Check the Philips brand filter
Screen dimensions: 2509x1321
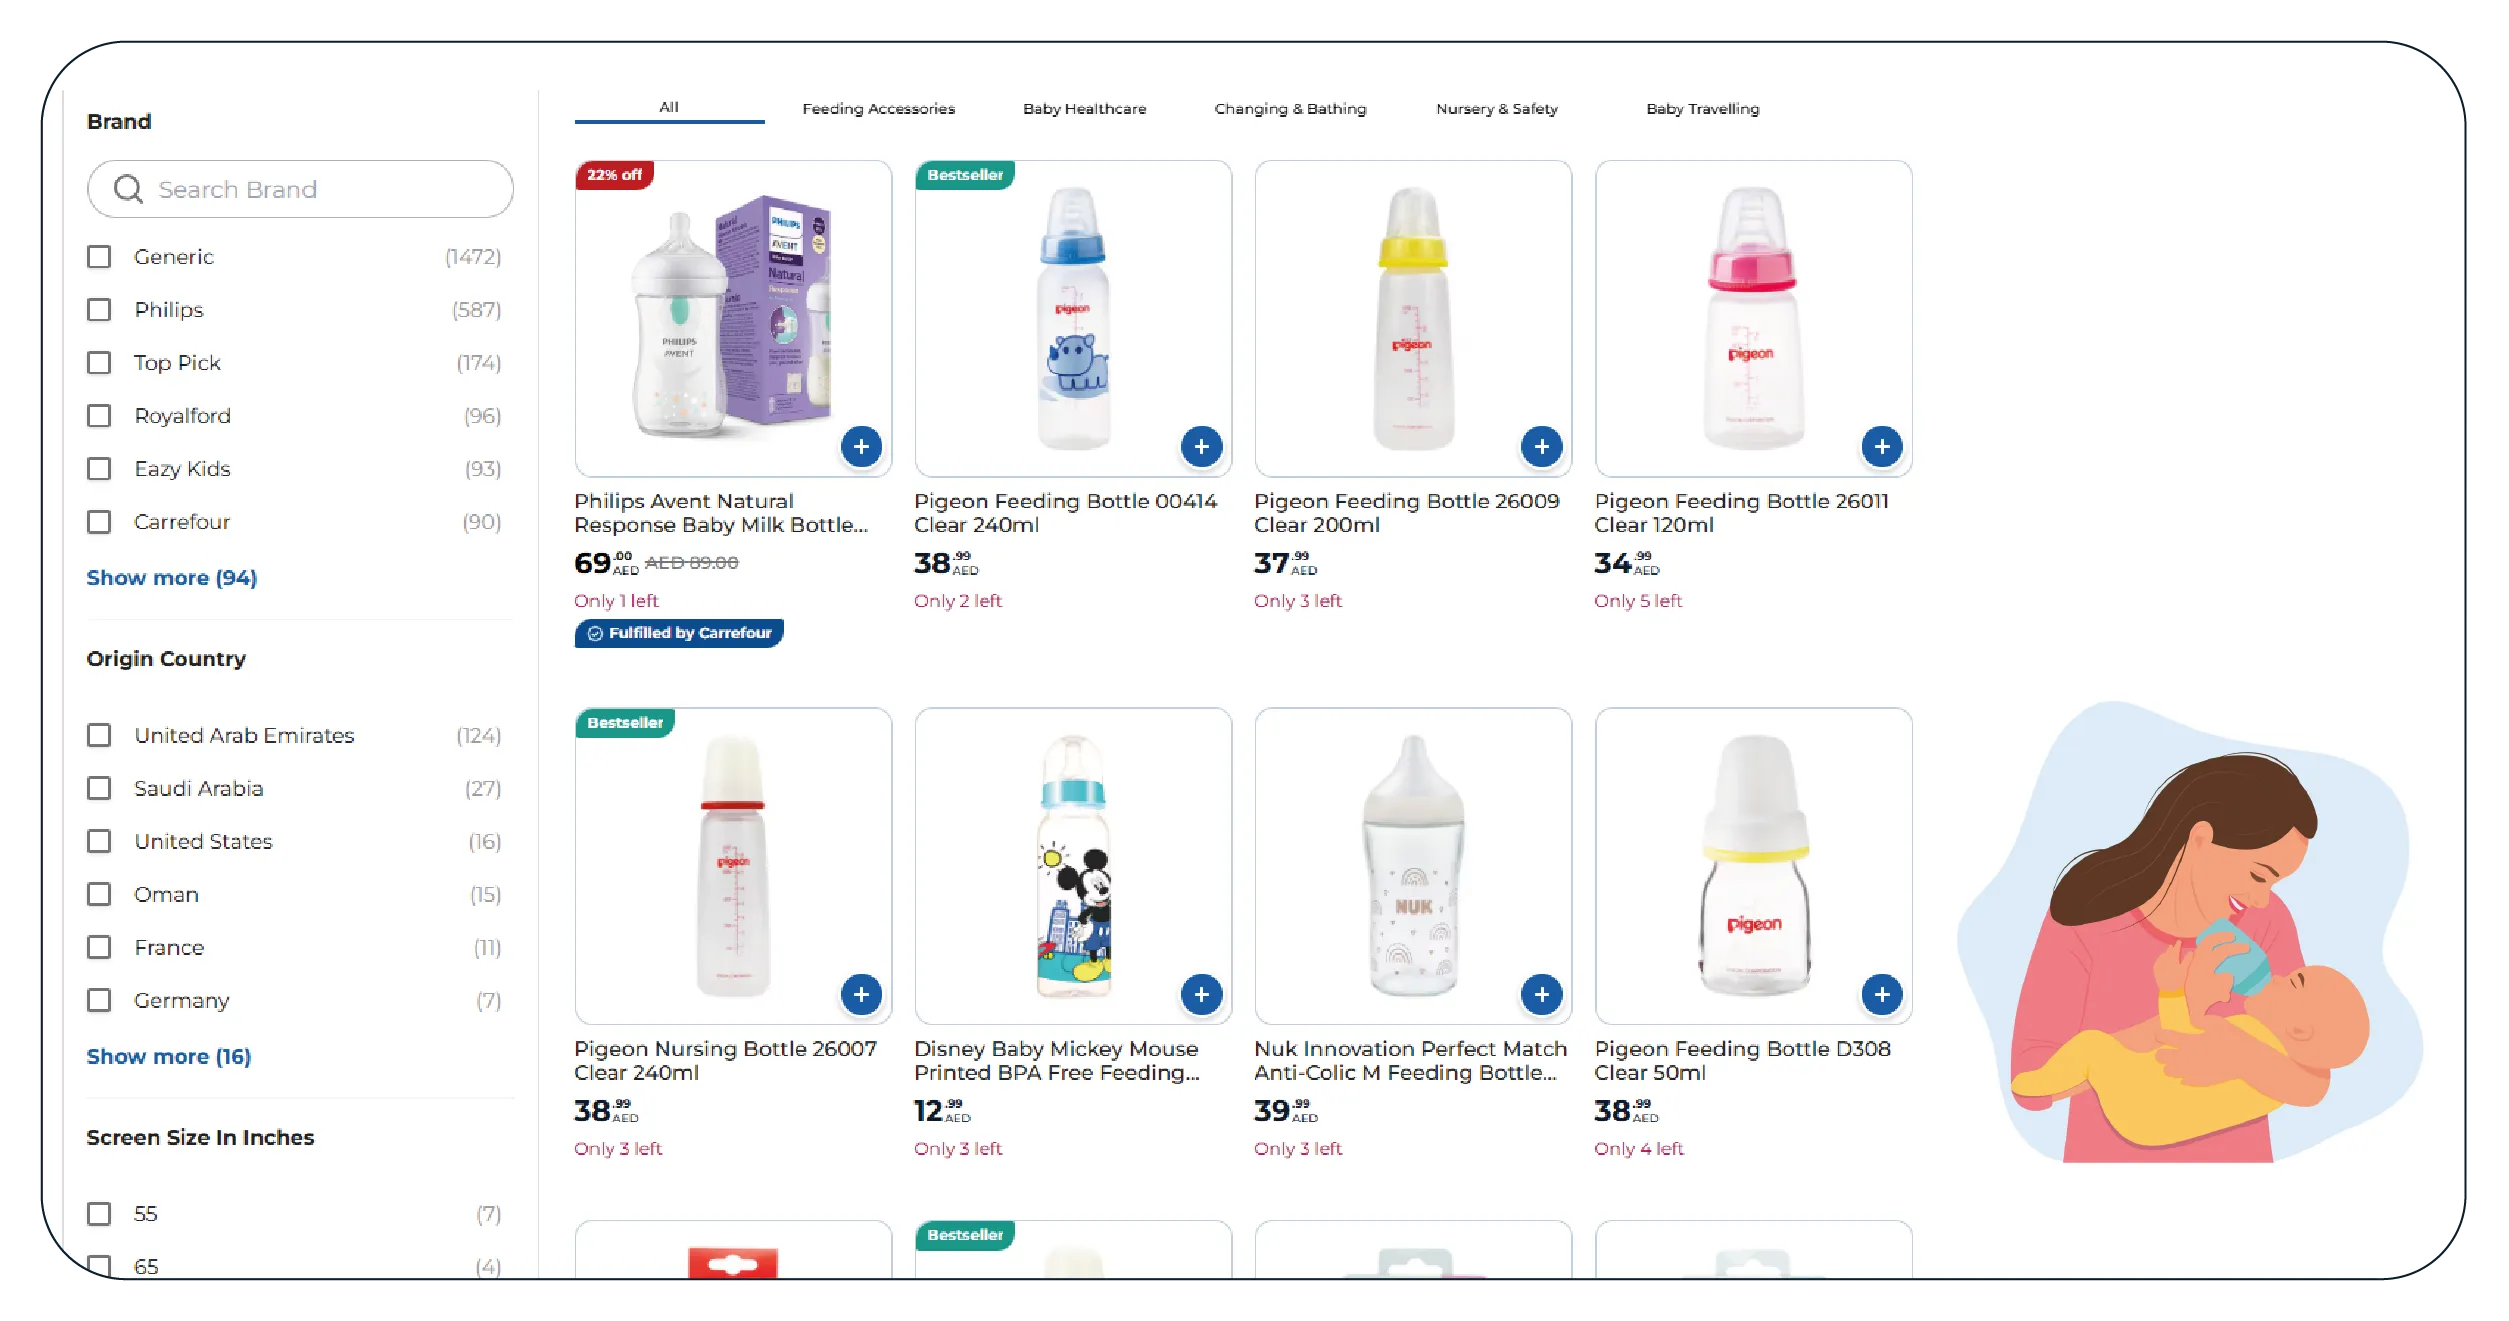(x=99, y=310)
